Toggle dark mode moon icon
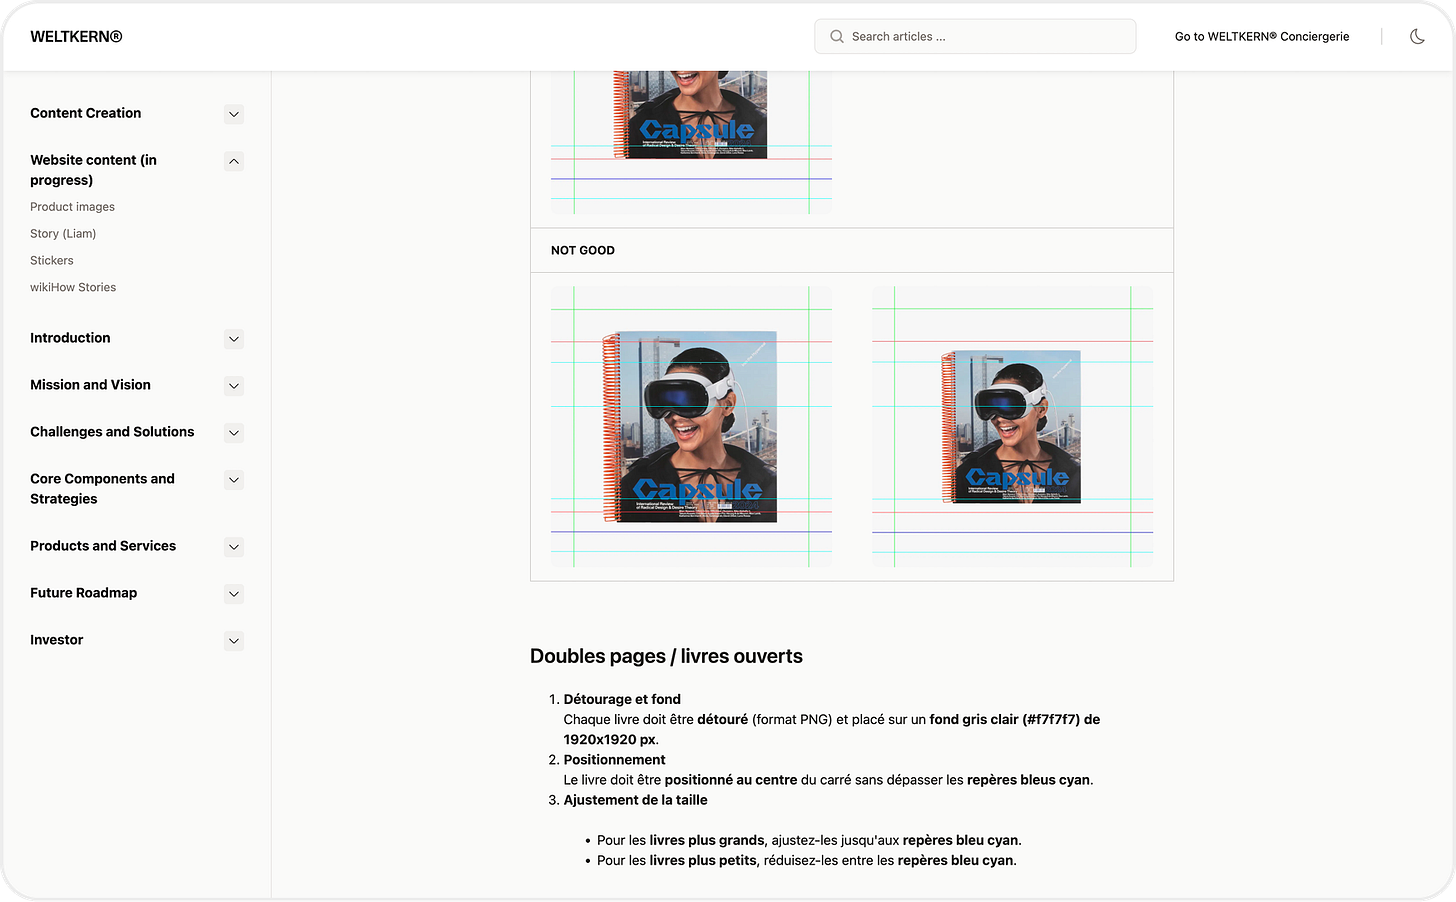Screen dimensions: 1456x902 (1417, 37)
